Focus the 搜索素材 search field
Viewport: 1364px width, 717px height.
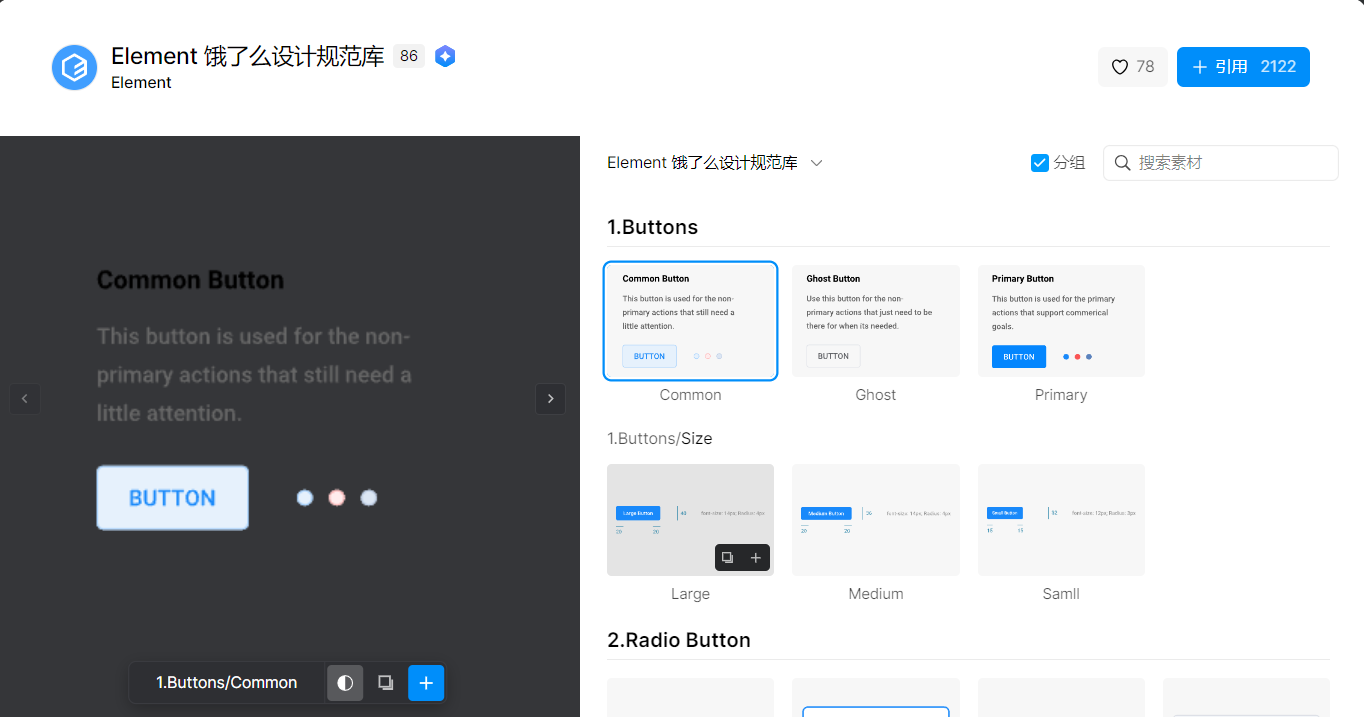(x=1220, y=163)
